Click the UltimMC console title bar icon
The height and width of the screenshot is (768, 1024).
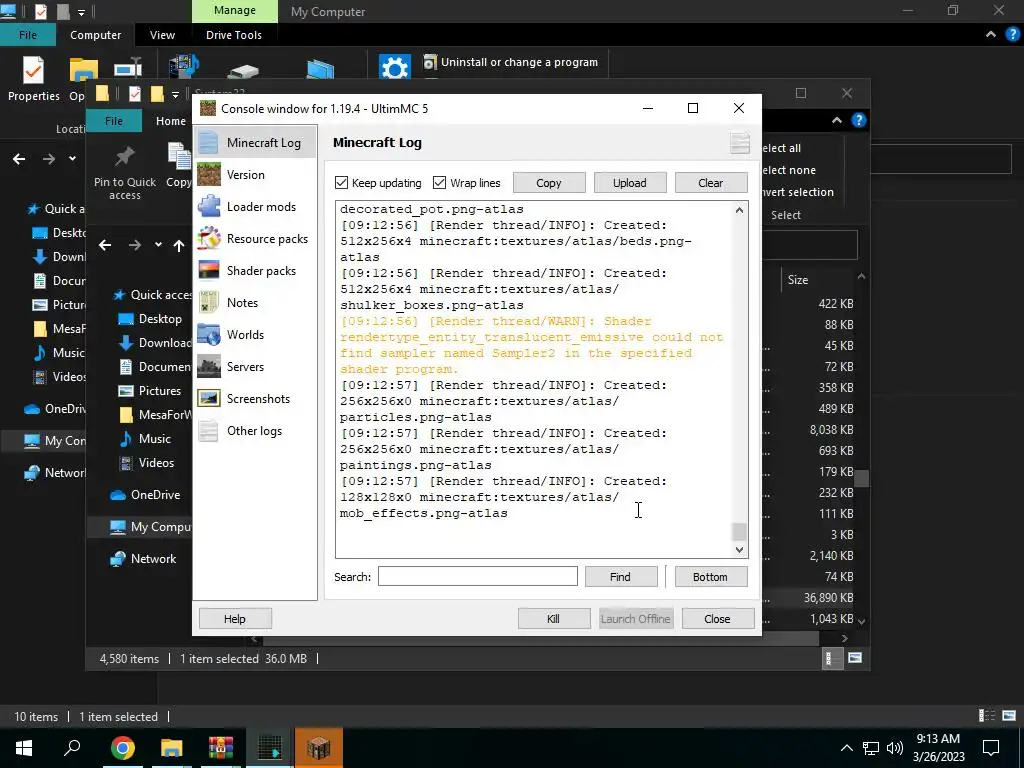click(x=208, y=108)
